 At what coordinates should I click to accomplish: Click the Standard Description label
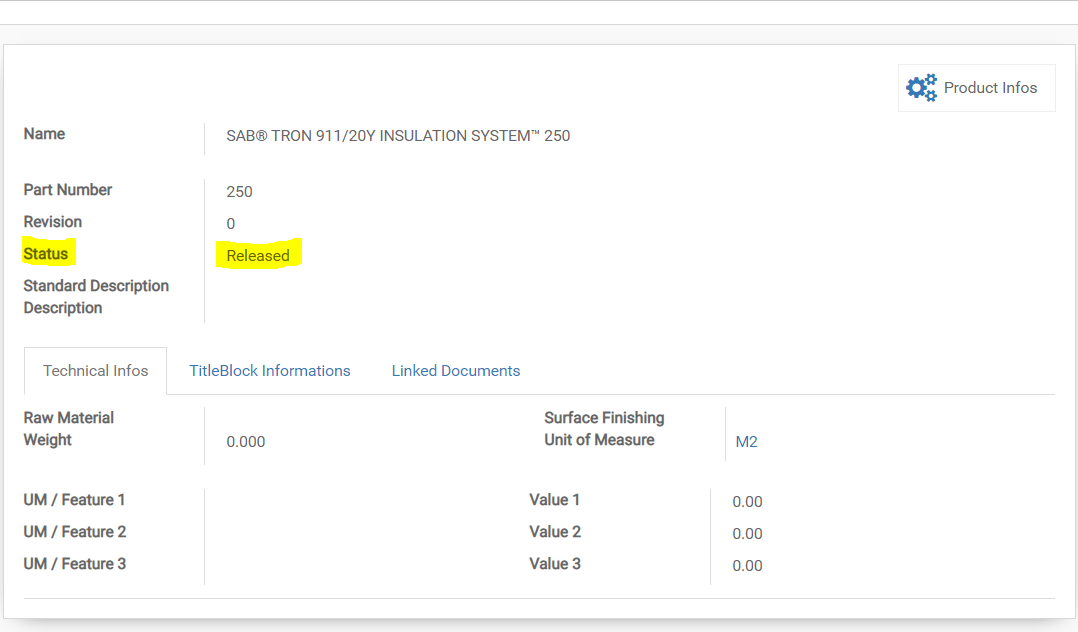click(96, 286)
